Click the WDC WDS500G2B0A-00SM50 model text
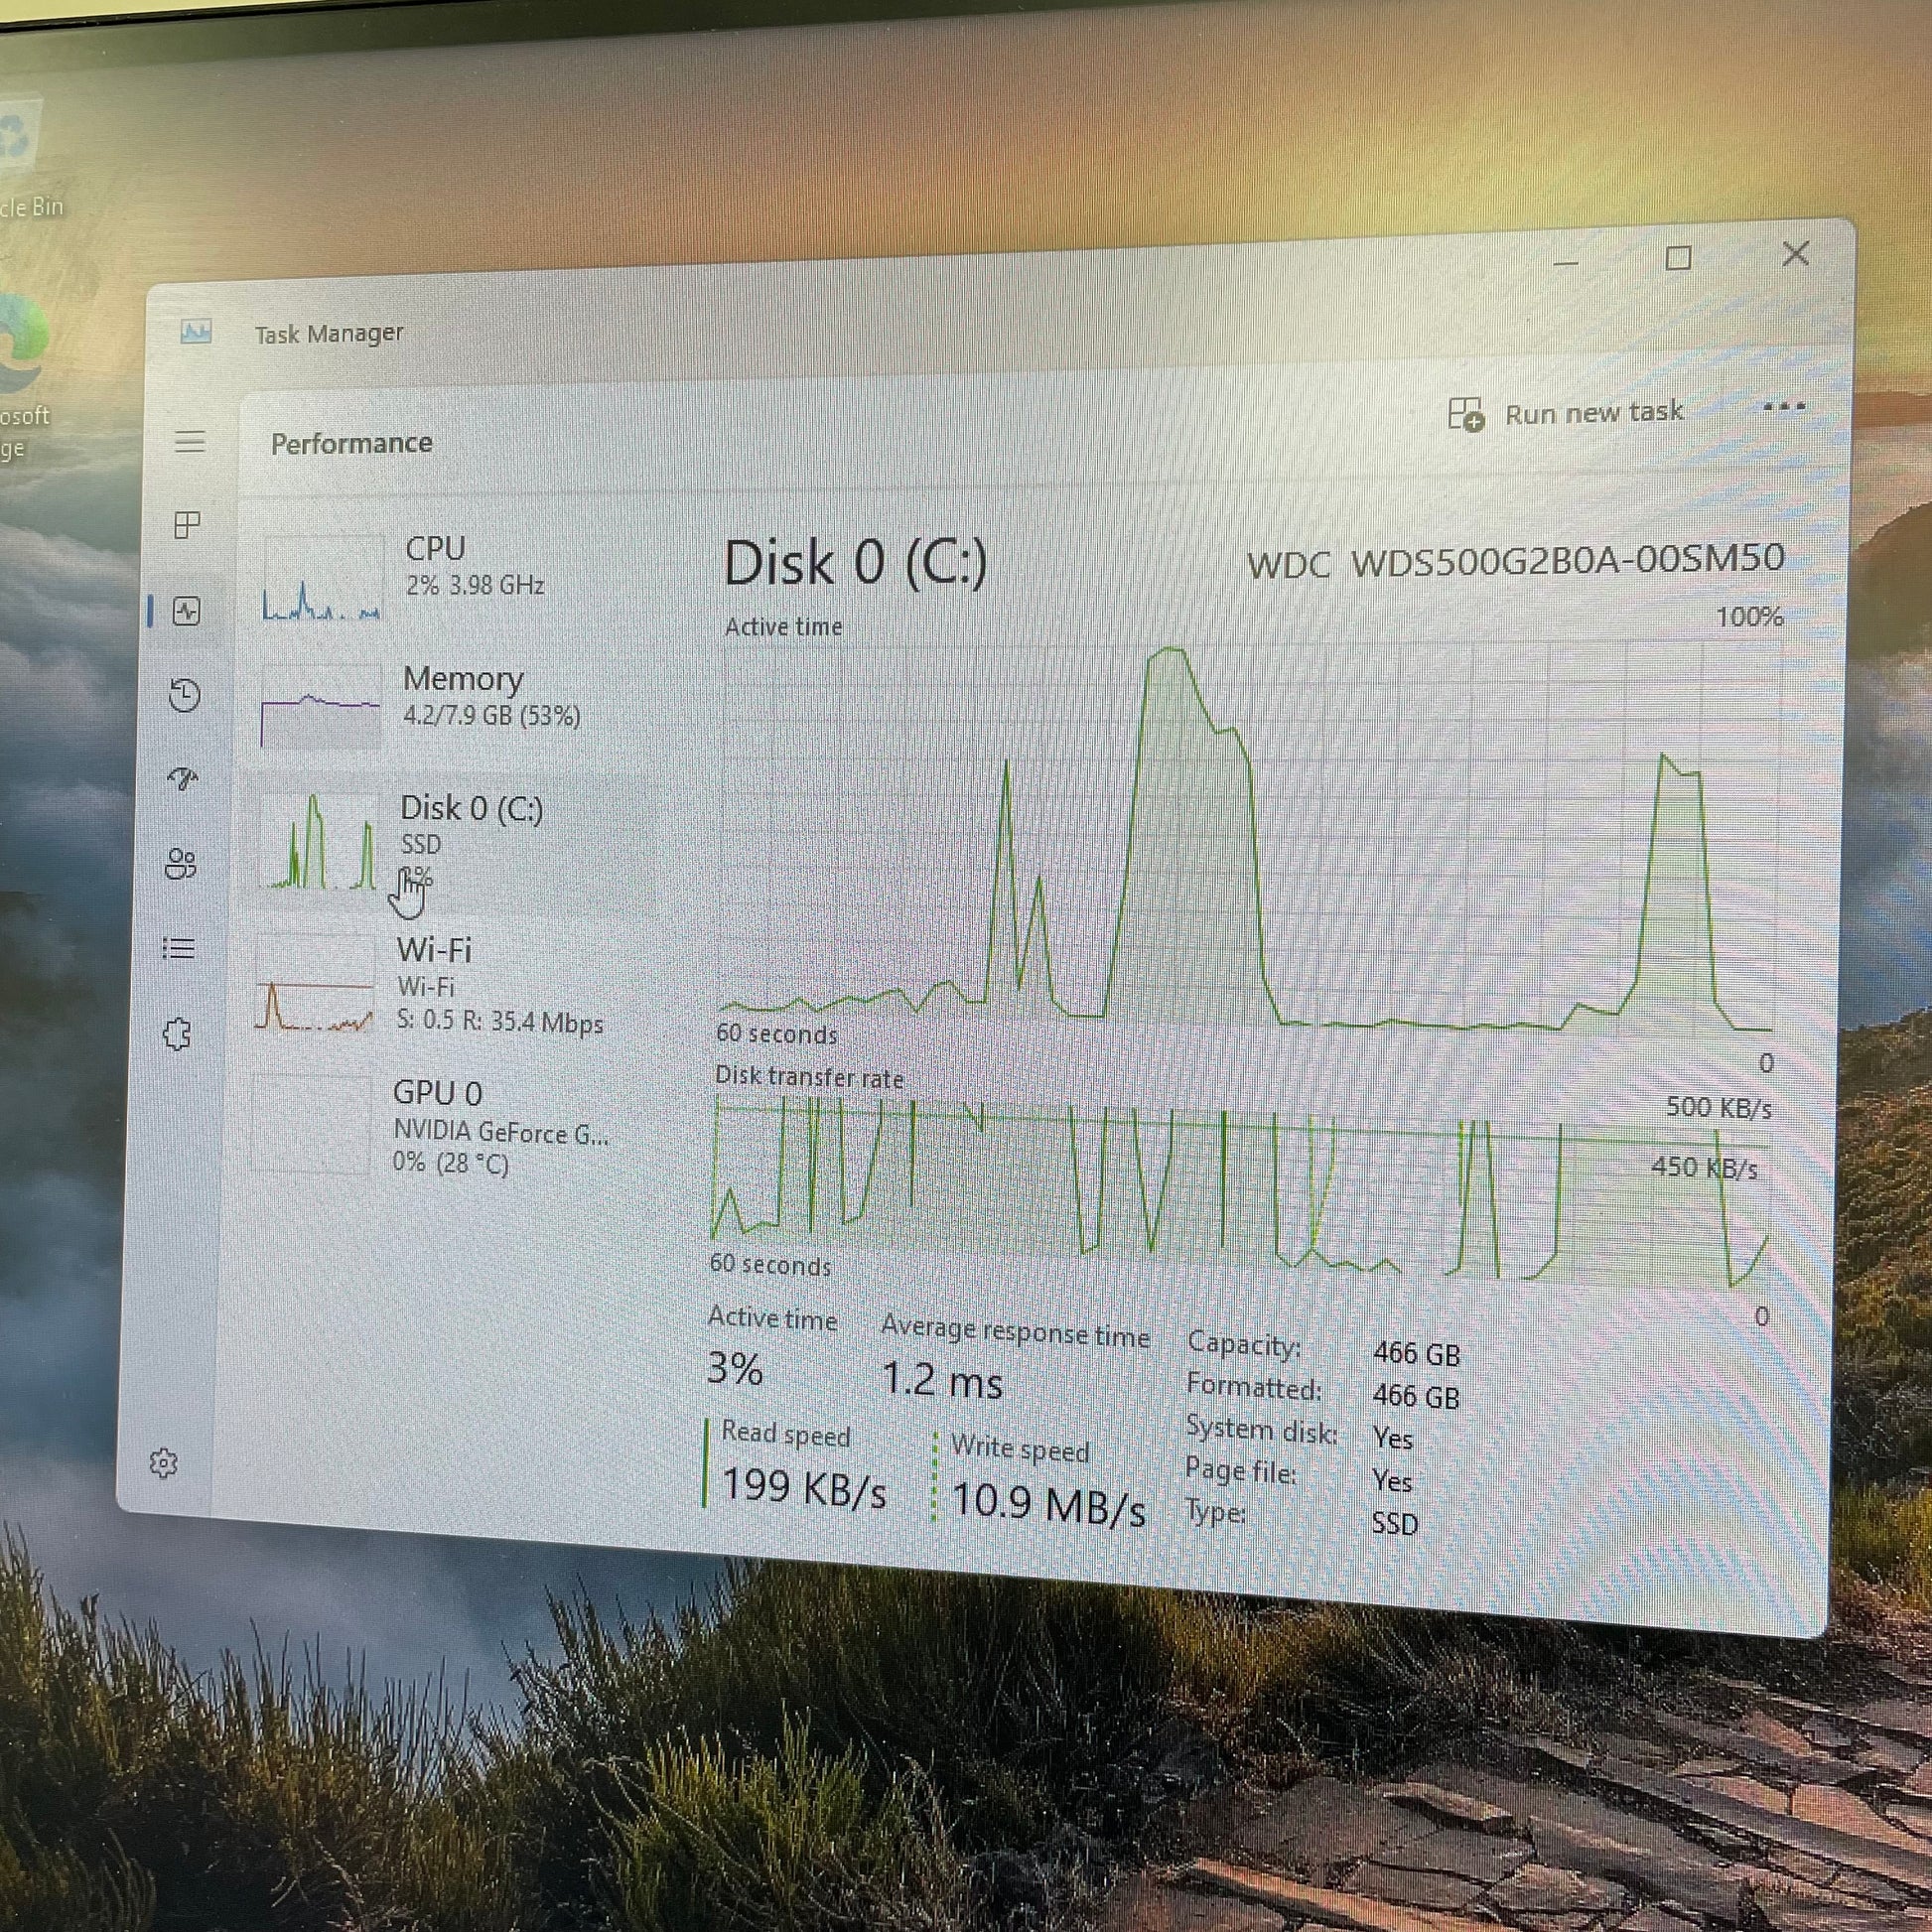 click(1516, 560)
